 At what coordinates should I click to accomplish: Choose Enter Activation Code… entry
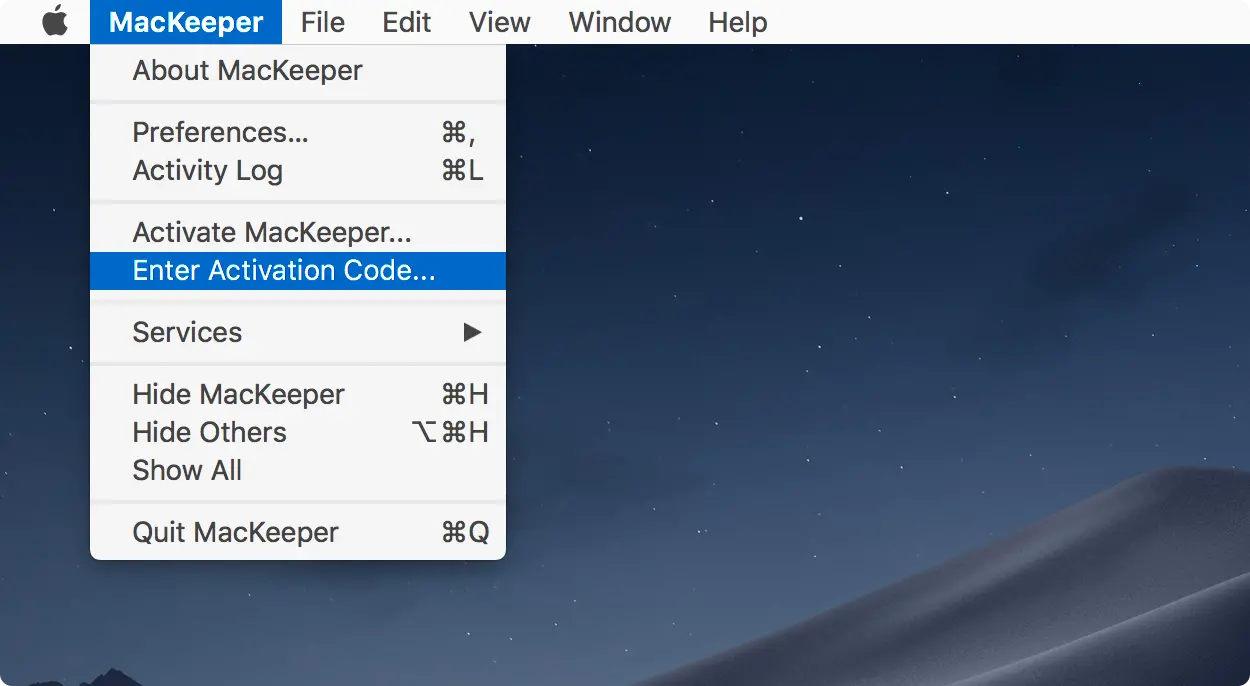298,271
